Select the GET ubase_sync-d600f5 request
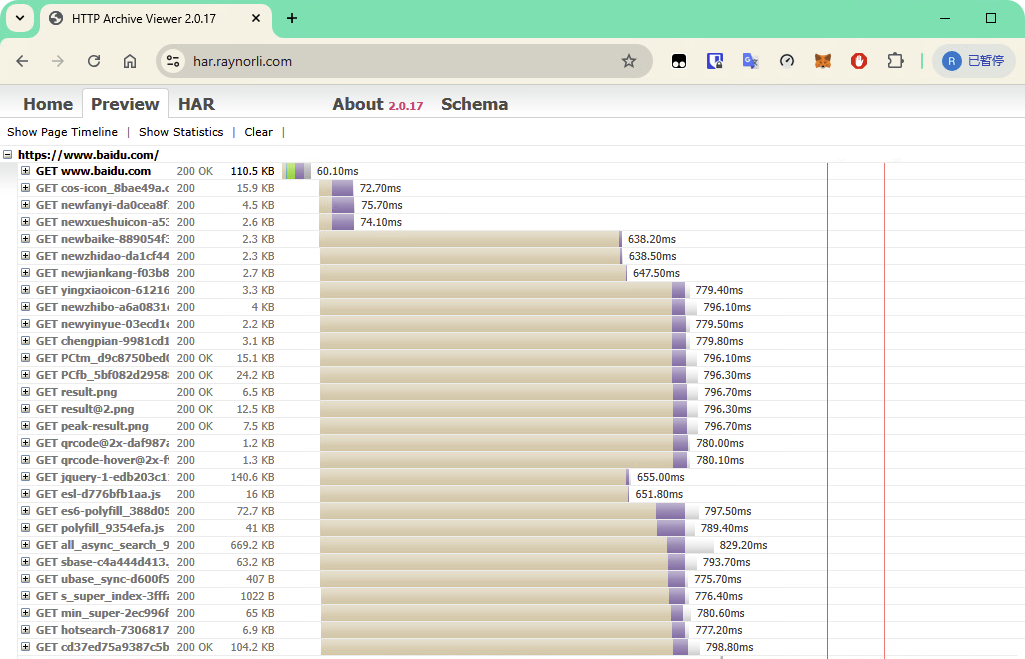The image size is (1025, 659). (x=102, y=579)
